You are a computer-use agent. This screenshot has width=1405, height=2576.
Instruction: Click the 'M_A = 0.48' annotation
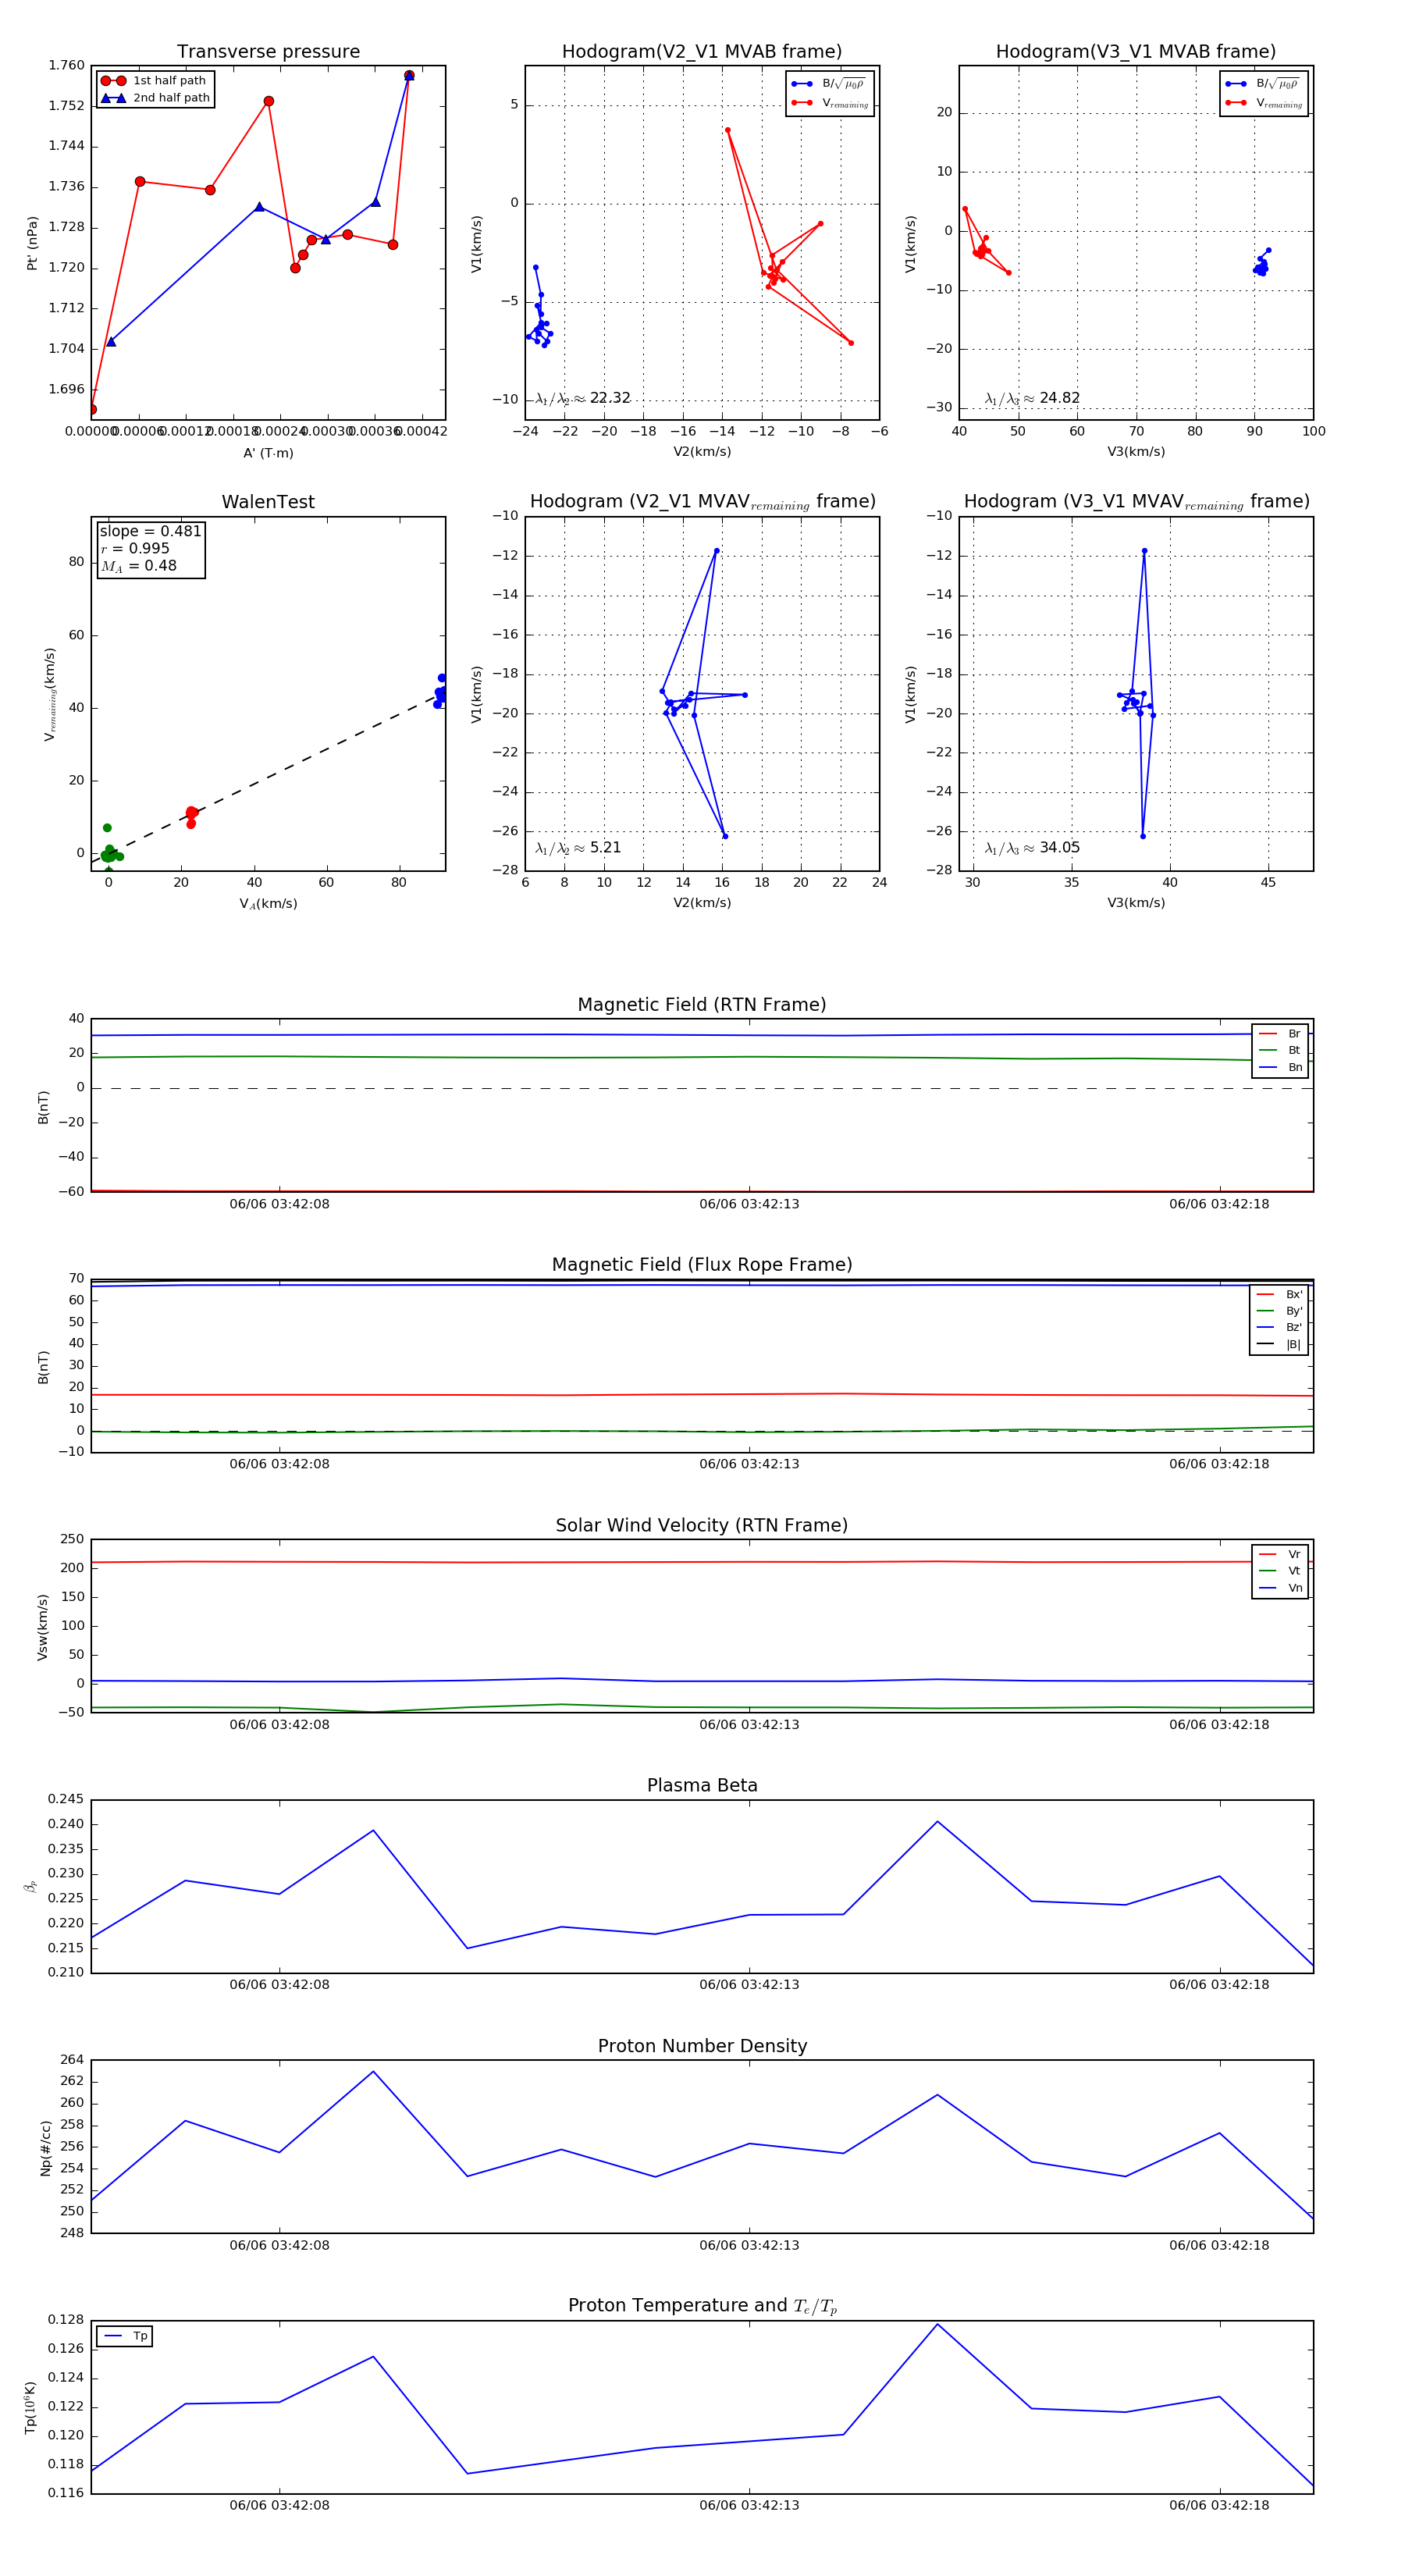[138, 566]
